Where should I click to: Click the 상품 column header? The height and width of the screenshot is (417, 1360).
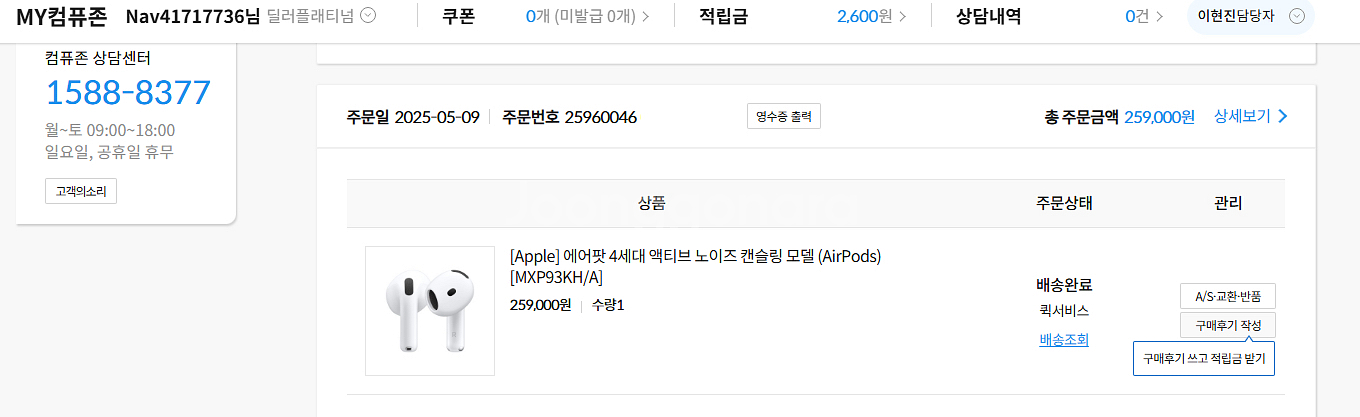(652, 204)
